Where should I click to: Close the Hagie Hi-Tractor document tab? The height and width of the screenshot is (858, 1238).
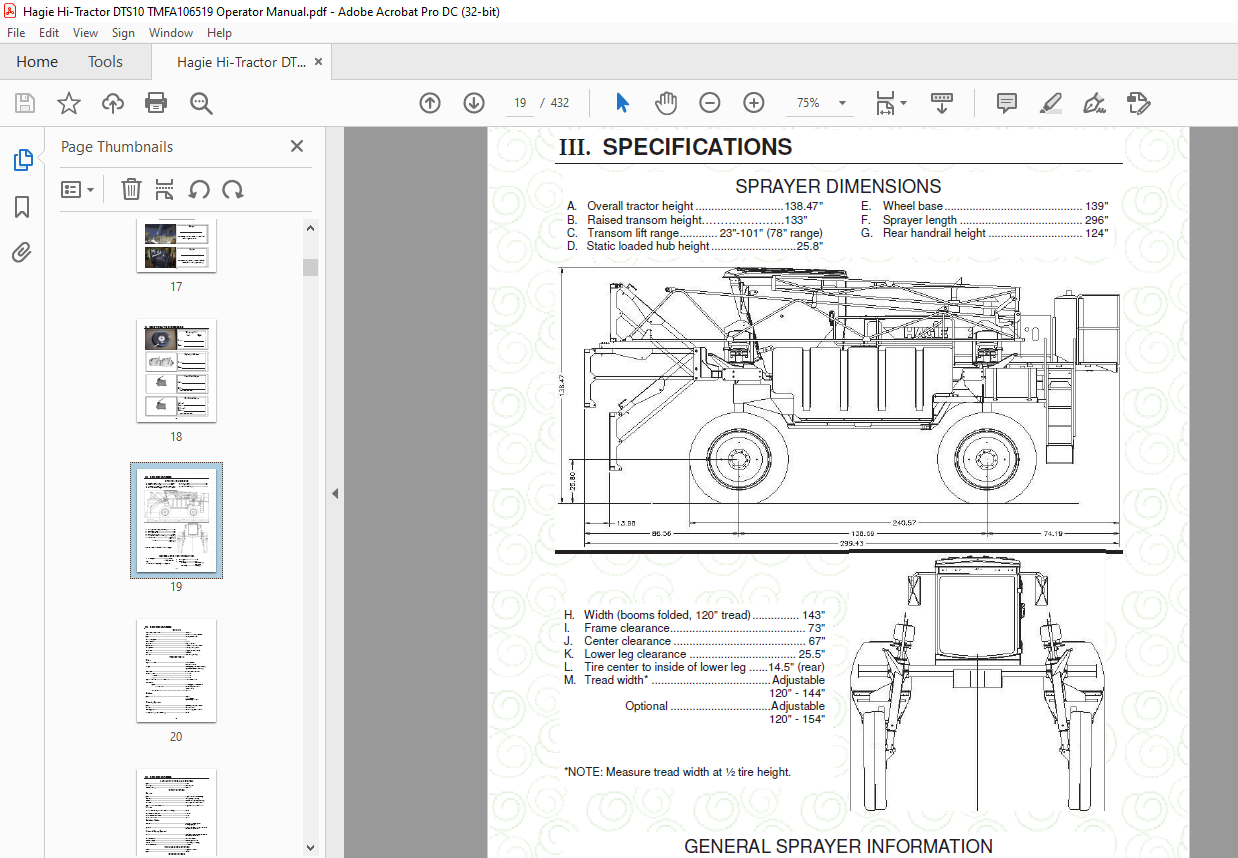(319, 62)
